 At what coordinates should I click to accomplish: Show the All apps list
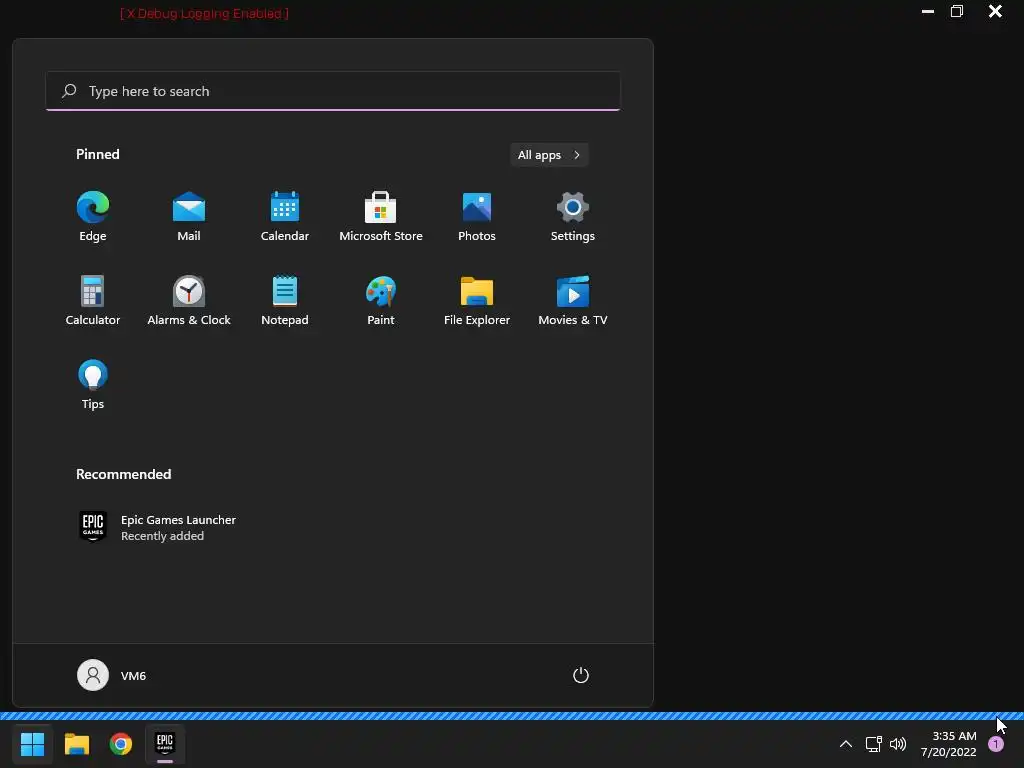[549, 155]
